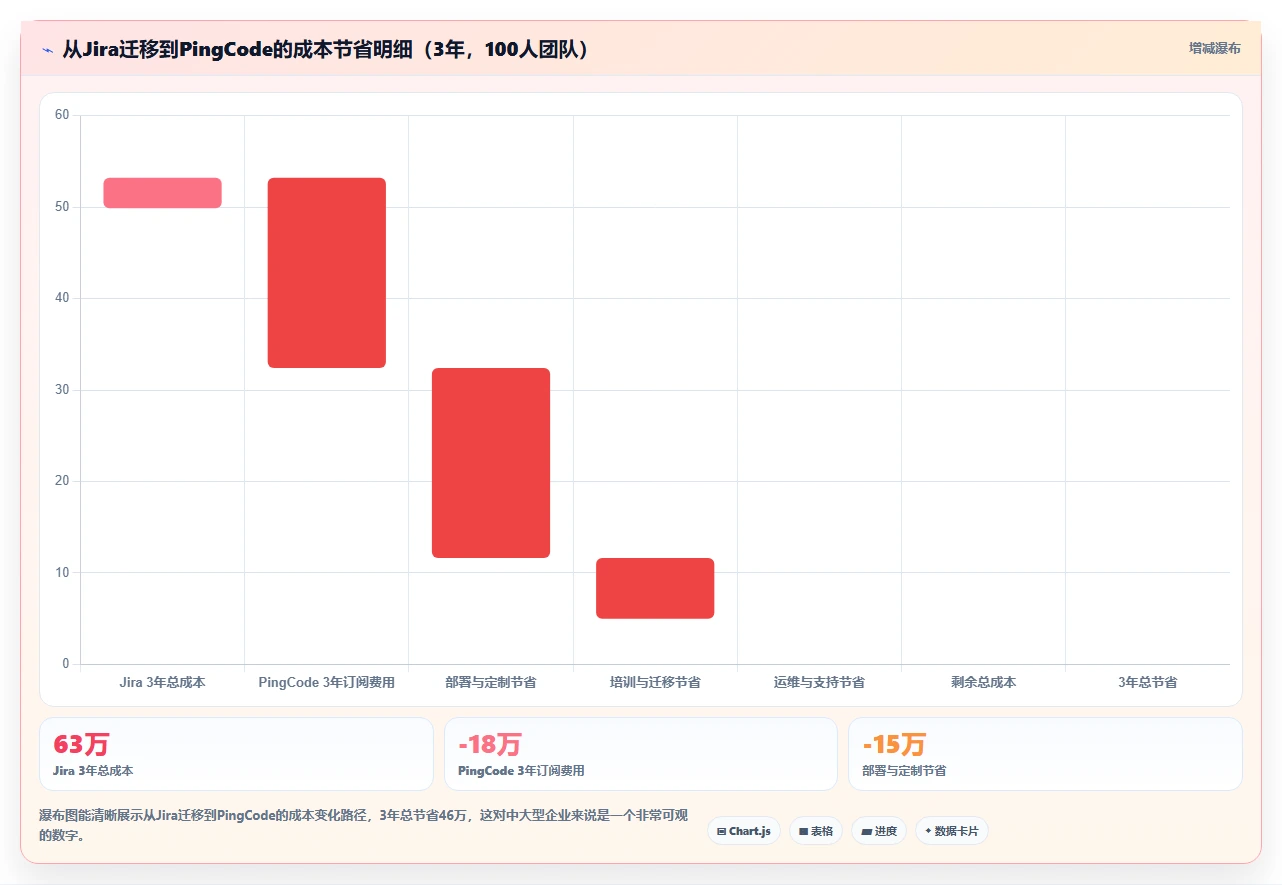Click the pink Jira 3年总成本 bar
This screenshot has height=885, width=1282.
tap(162, 193)
